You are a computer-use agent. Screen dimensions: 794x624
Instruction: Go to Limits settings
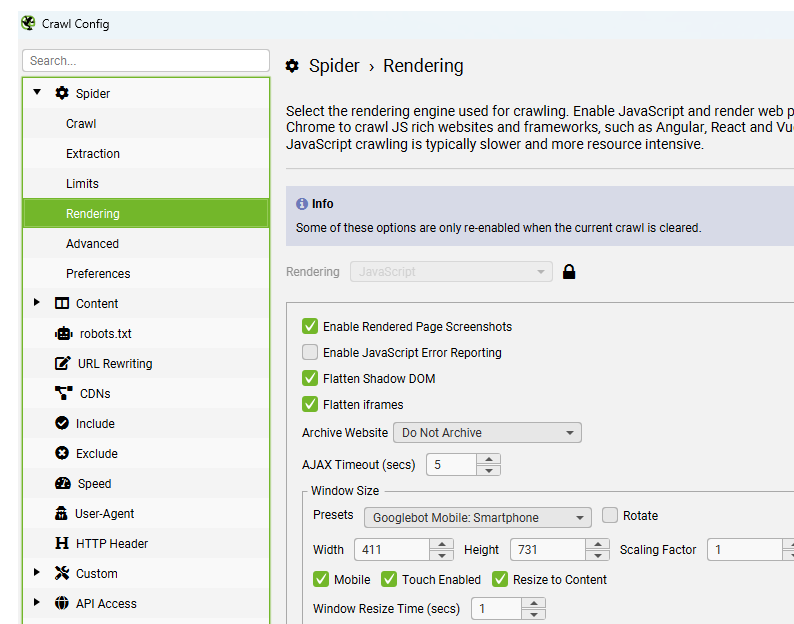(x=82, y=184)
